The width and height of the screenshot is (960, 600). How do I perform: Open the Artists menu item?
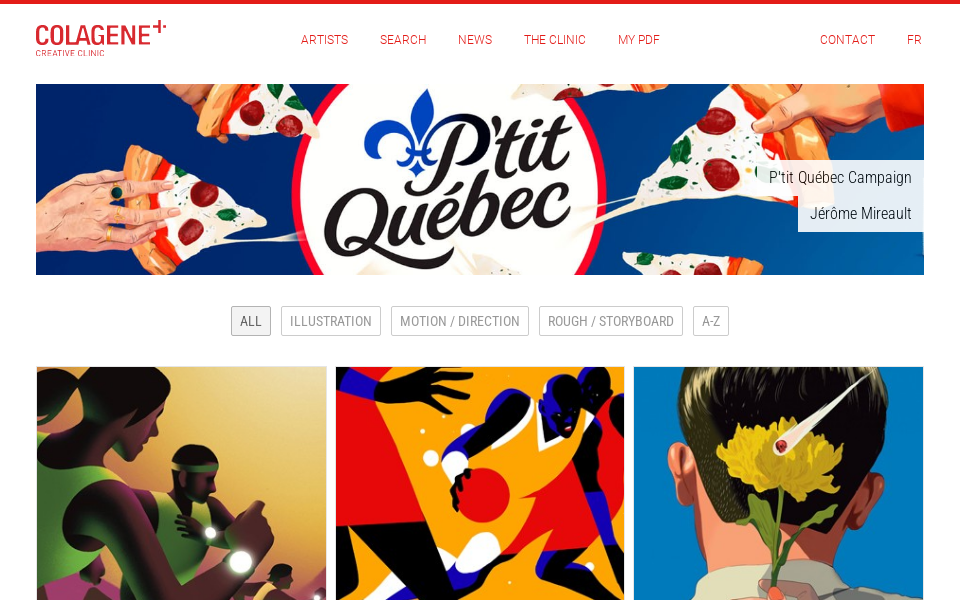pos(324,40)
